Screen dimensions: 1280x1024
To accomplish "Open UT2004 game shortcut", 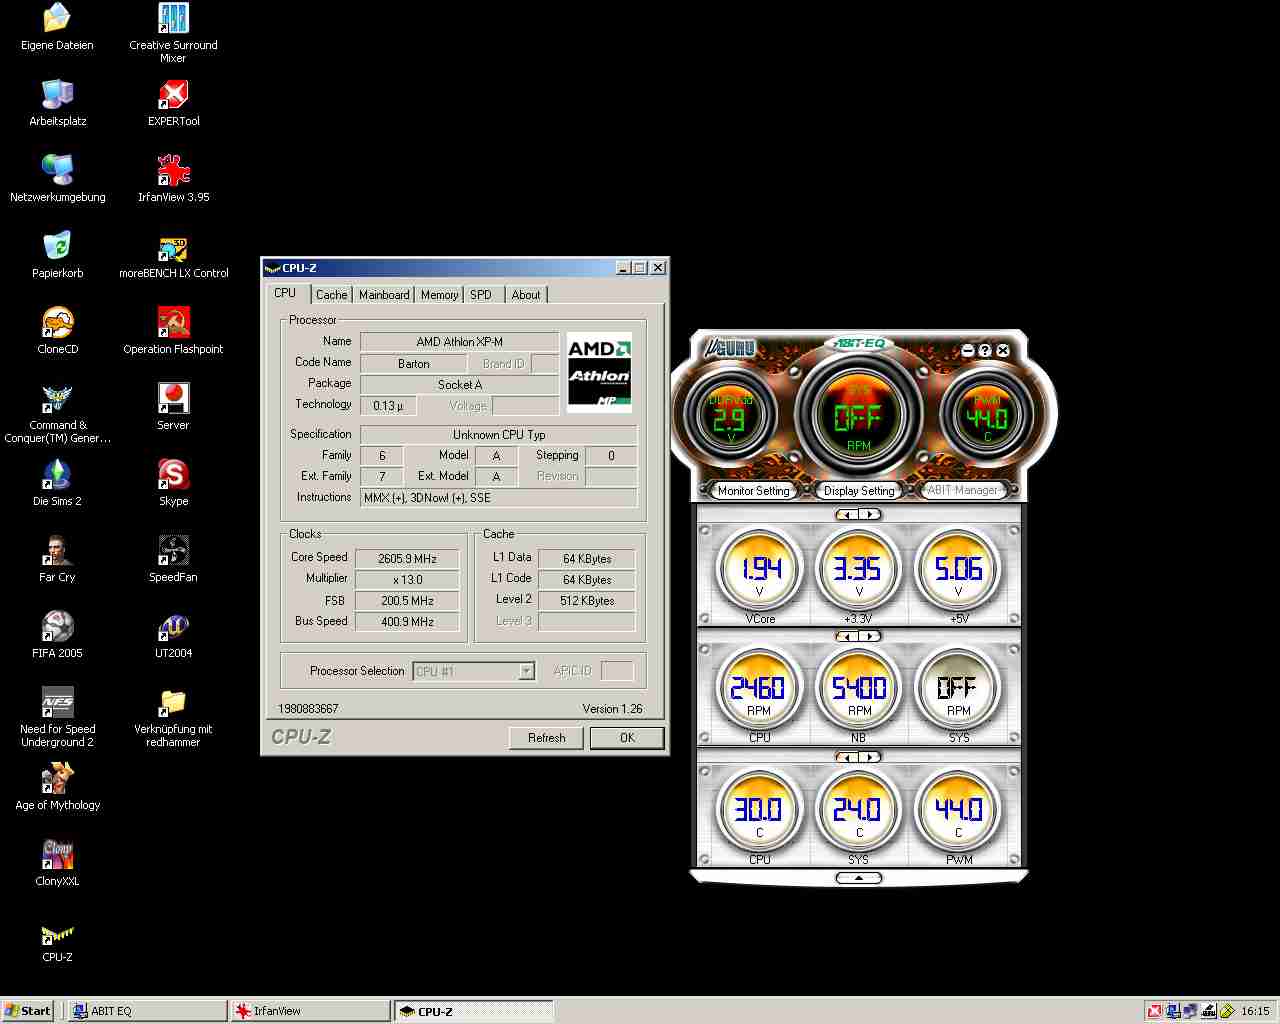I will [173, 635].
